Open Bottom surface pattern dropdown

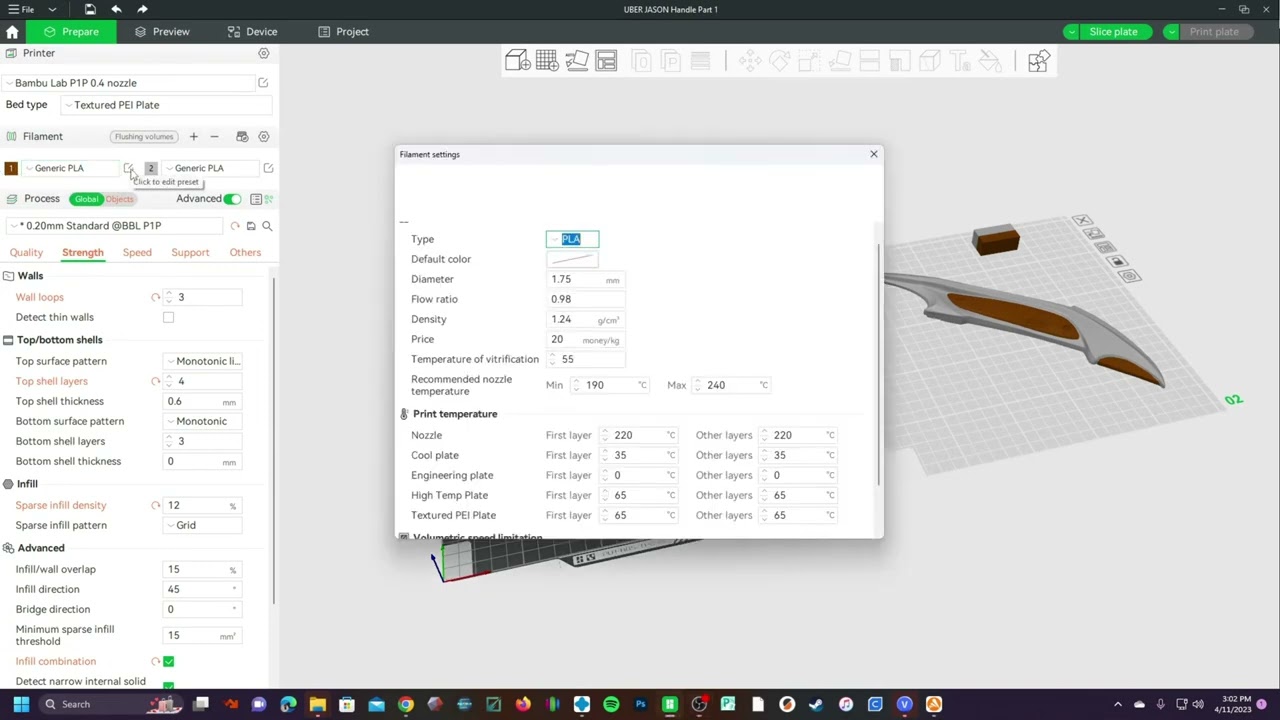click(203, 421)
